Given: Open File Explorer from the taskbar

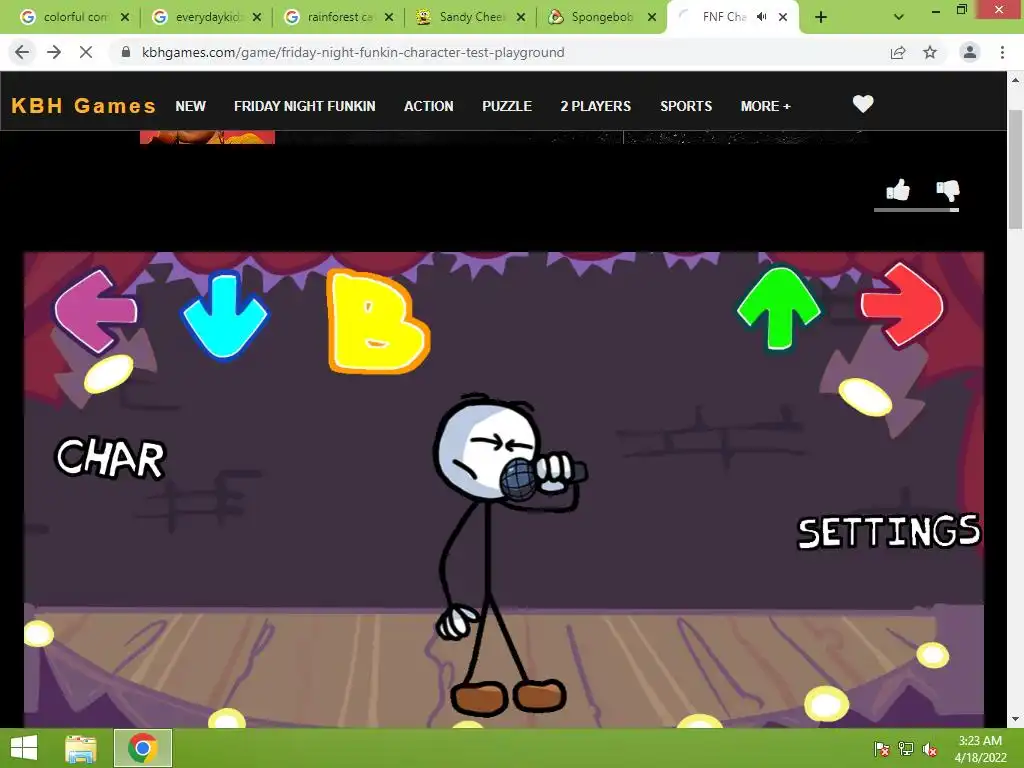Looking at the screenshot, I should [x=81, y=748].
